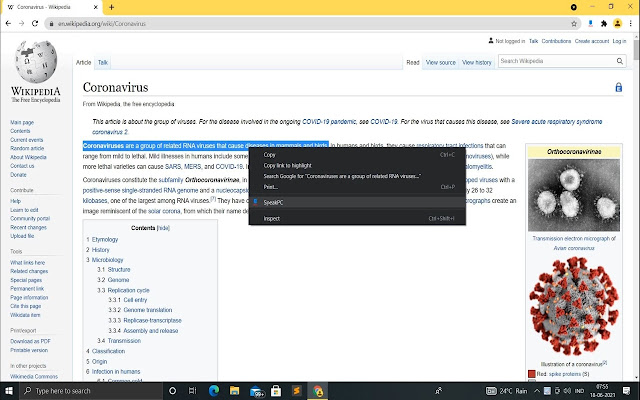Show hidden system tray icons

pos(537,391)
